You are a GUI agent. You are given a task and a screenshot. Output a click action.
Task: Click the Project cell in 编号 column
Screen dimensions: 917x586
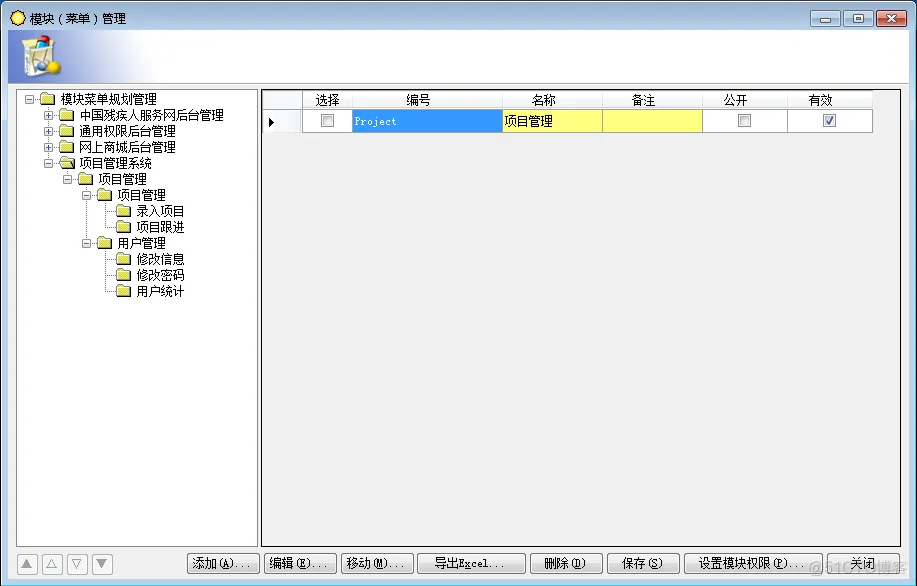click(x=427, y=121)
